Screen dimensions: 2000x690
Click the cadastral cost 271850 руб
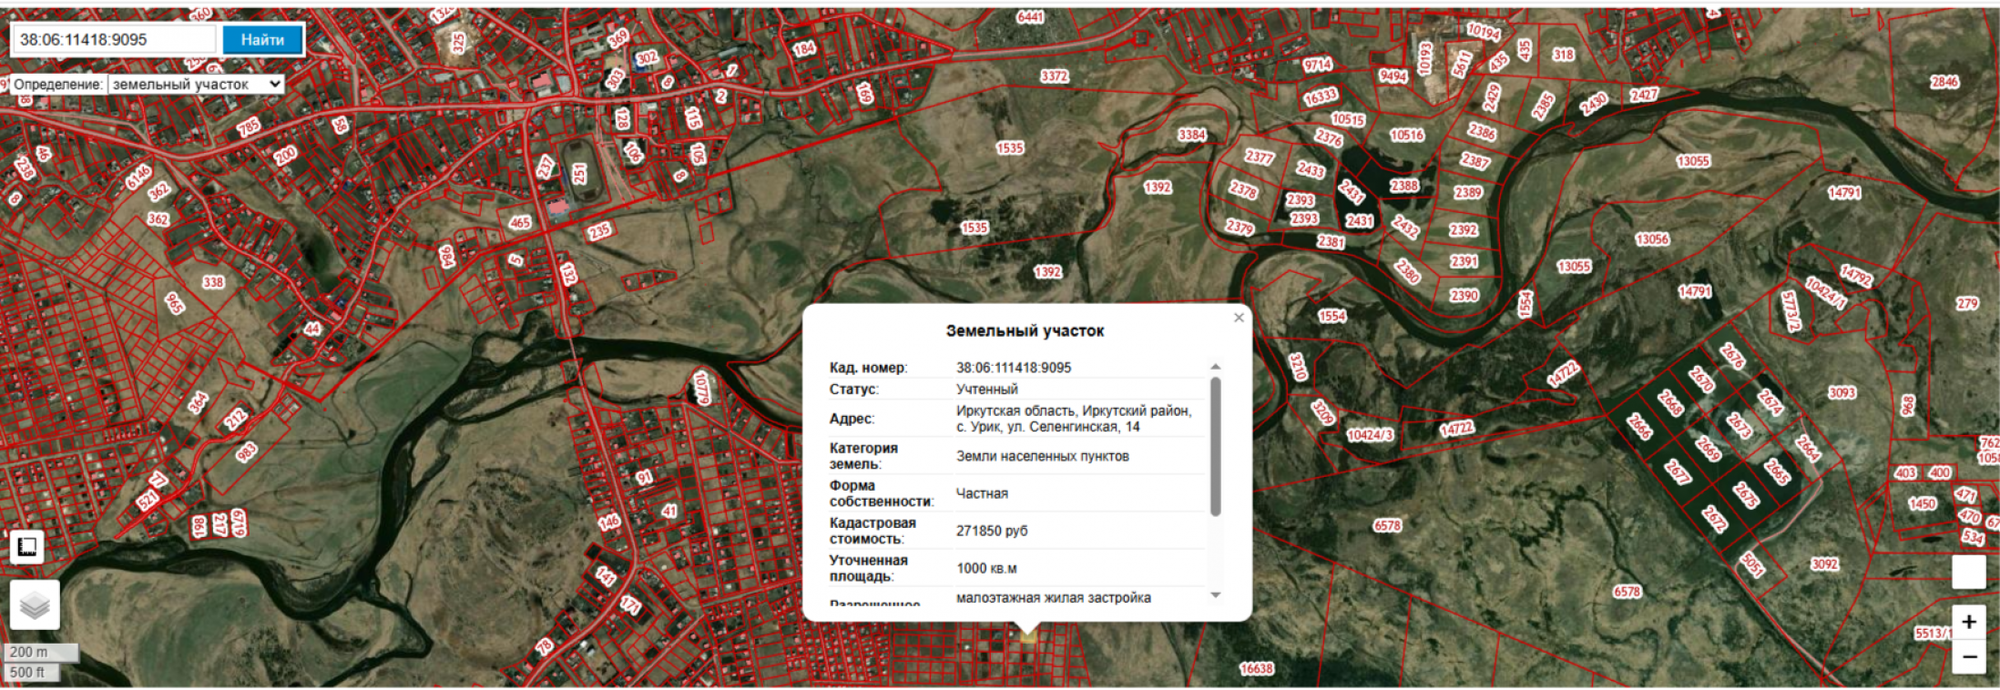point(992,531)
